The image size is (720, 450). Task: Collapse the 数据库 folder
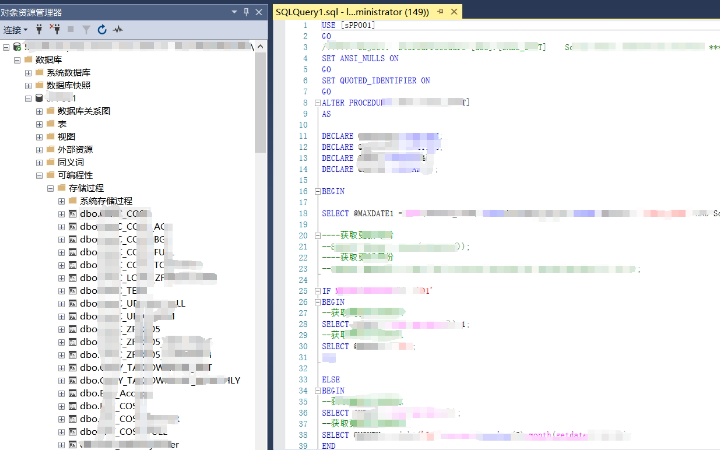[x=17, y=60]
